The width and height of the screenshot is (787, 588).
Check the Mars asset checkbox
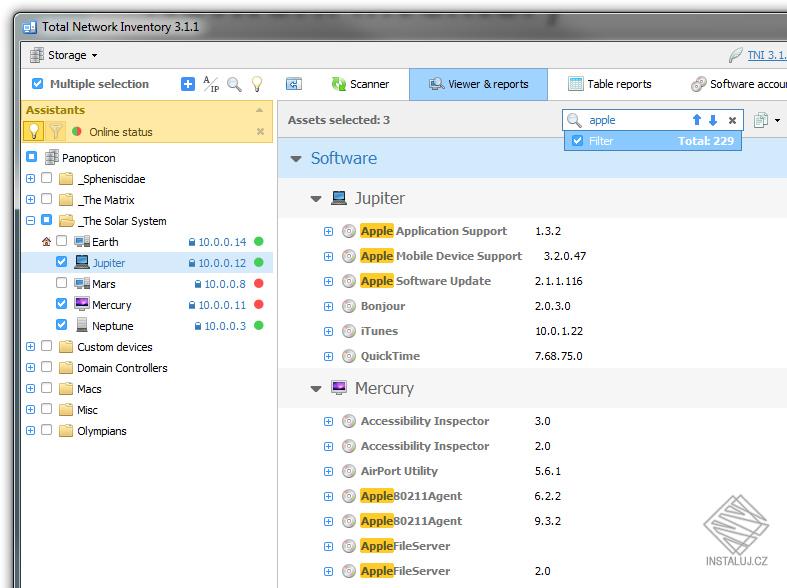click(x=61, y=282)
